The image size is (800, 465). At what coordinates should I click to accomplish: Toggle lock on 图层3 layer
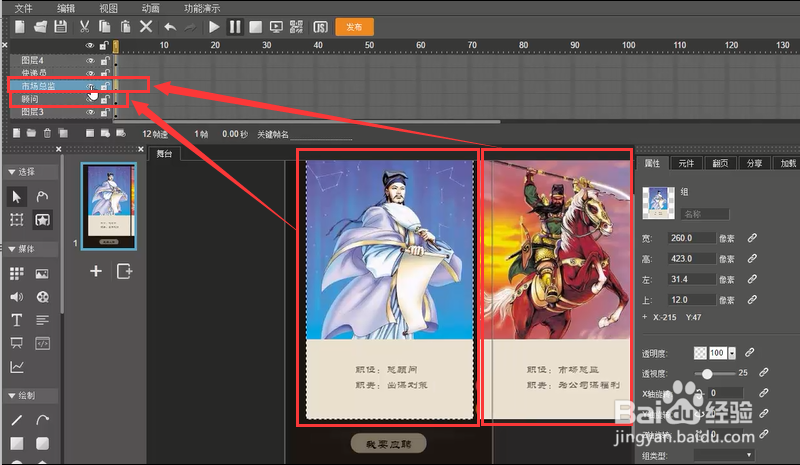[x=105, y=112]
